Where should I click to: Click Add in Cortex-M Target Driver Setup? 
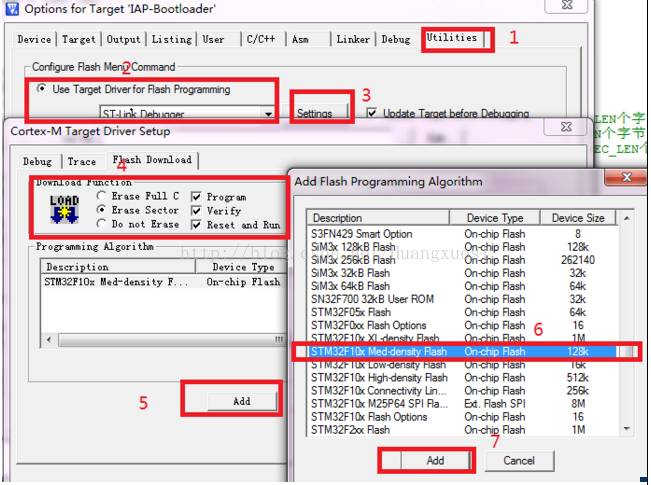(242, 401)
